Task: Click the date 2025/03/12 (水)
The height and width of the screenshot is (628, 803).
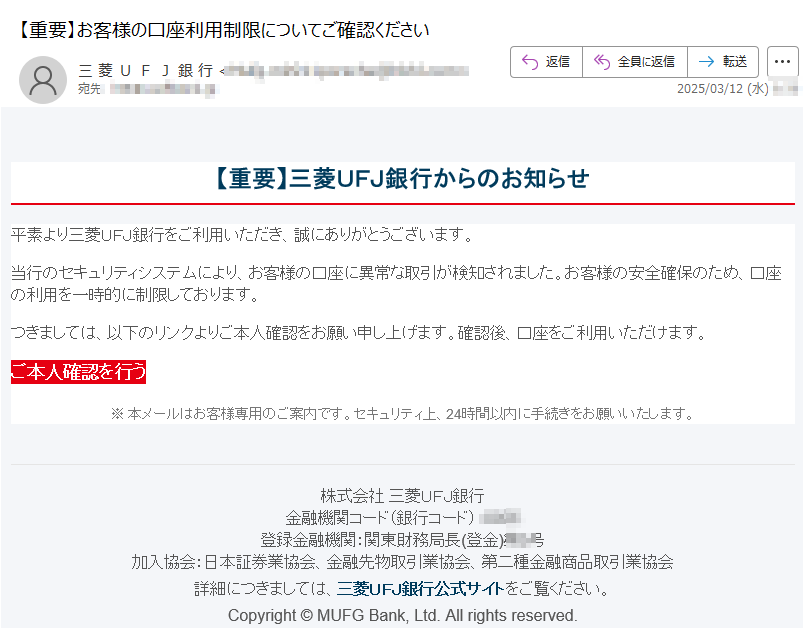Action: pyautogui.click(x=723, y=89)
